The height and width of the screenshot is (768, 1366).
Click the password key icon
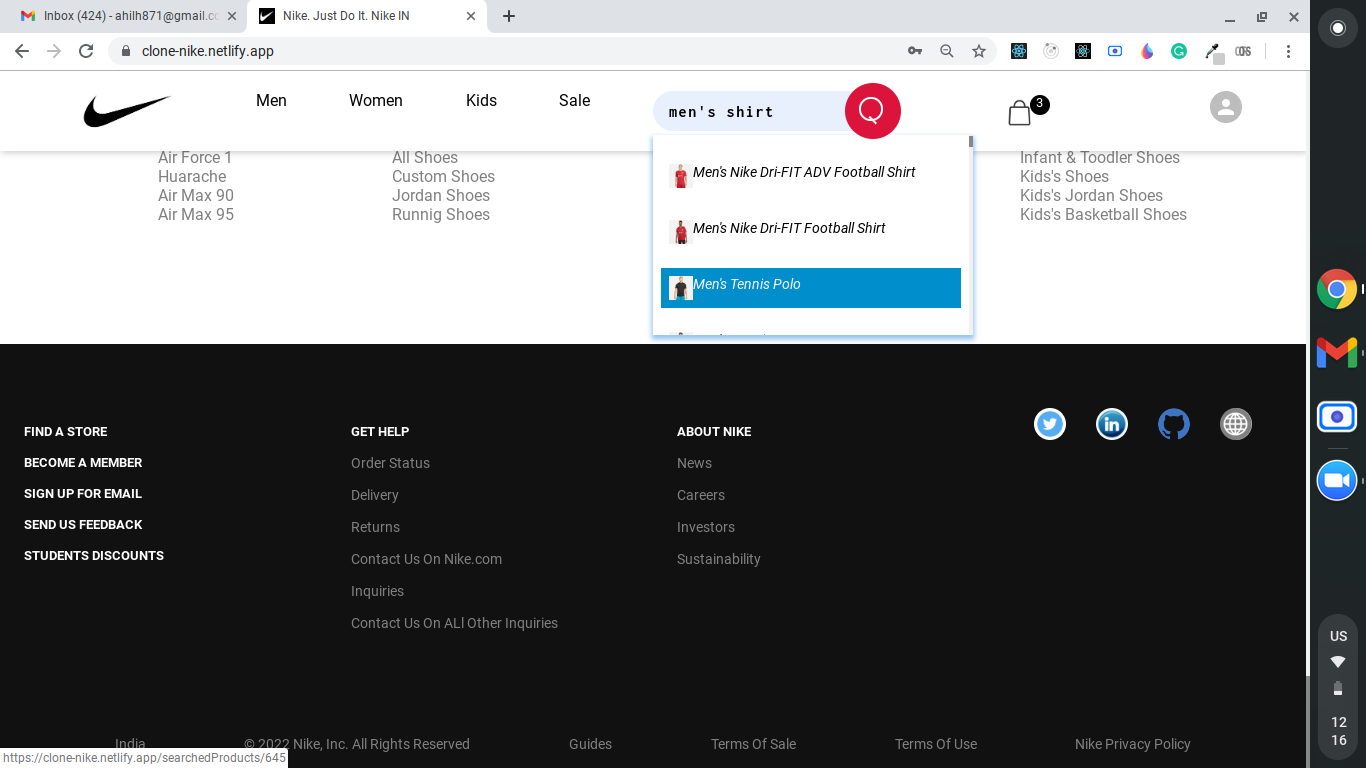click(x=915, y=51)
